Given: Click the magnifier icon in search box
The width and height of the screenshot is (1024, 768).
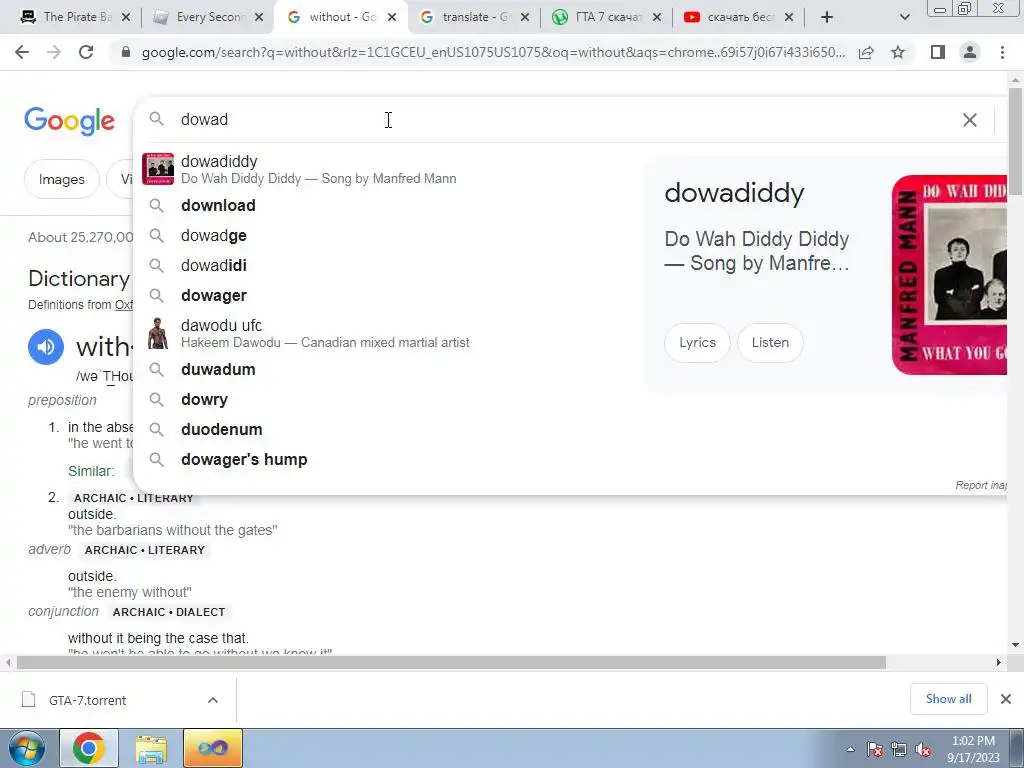Looking at the screenshot, I should coord(156,119).
